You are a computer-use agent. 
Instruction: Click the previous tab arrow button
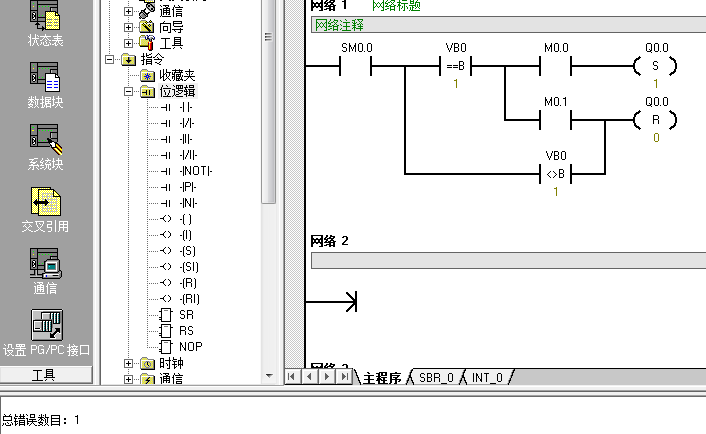(x=309, y=376)
